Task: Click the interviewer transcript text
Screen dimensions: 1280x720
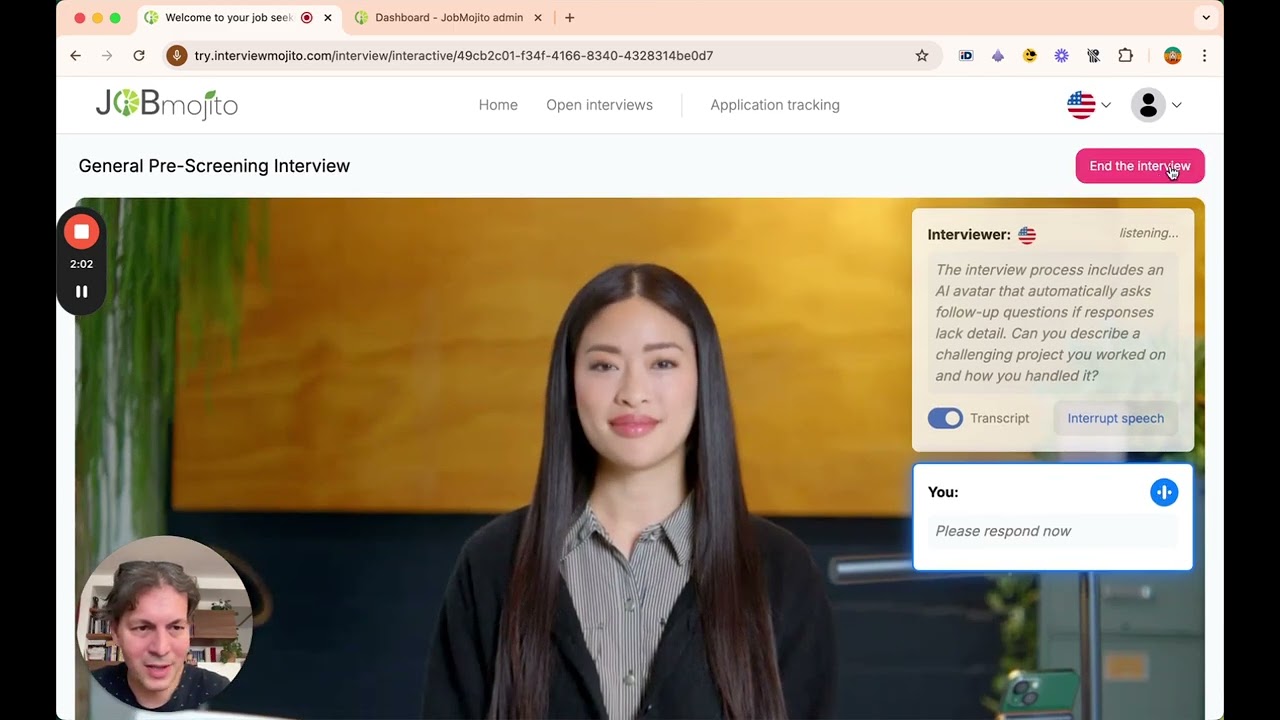Action: pos(1052,323)
